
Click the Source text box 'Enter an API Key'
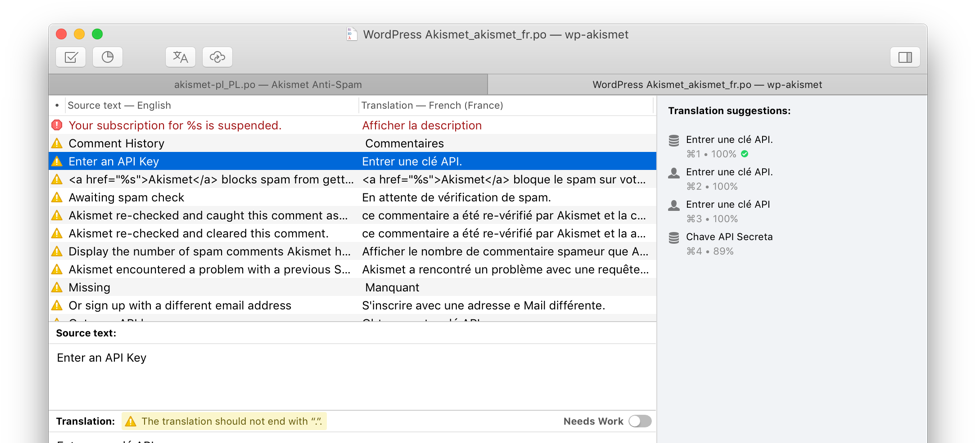(x=353, y=376)
